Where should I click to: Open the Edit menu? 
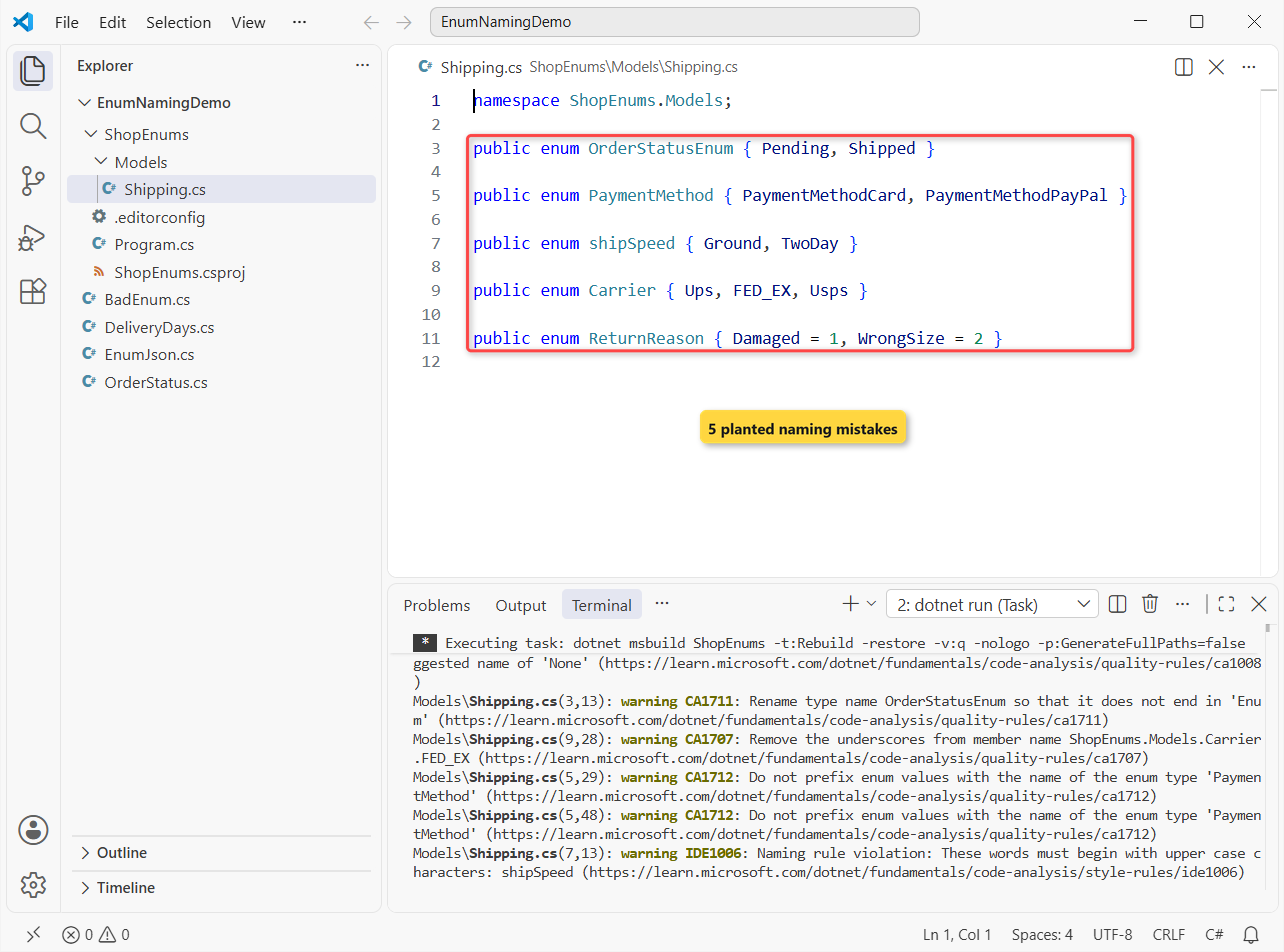[x=113, y=22]
